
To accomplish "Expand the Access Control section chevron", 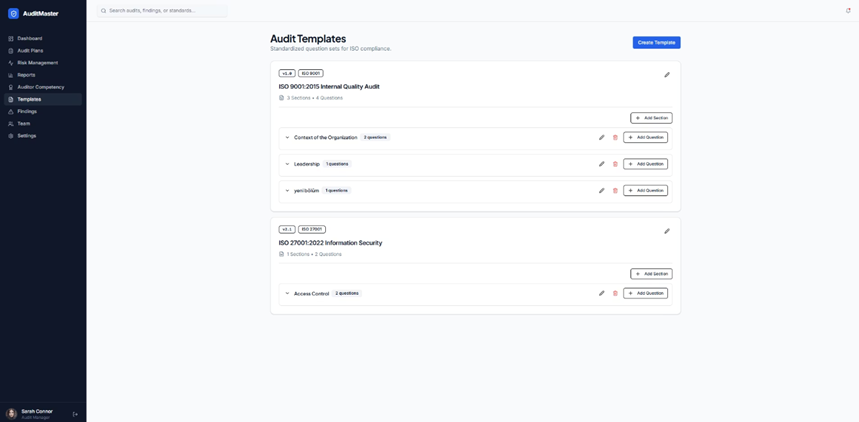I will point(287,293).
